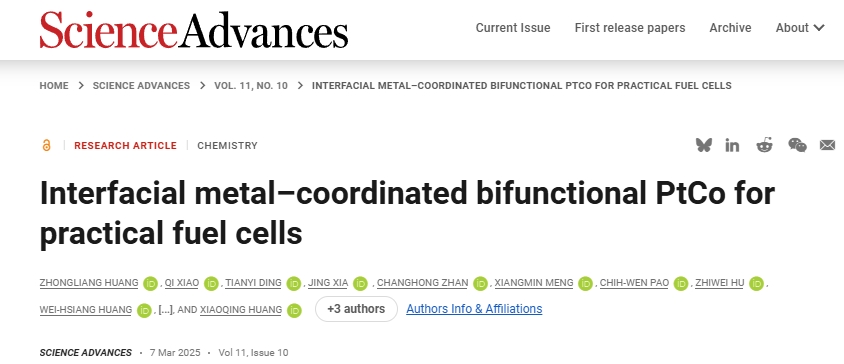The image size is (844, 364).
Task: Click the HOME breadcrumb link
Action: pyautogui.click(x=54, y=86)
